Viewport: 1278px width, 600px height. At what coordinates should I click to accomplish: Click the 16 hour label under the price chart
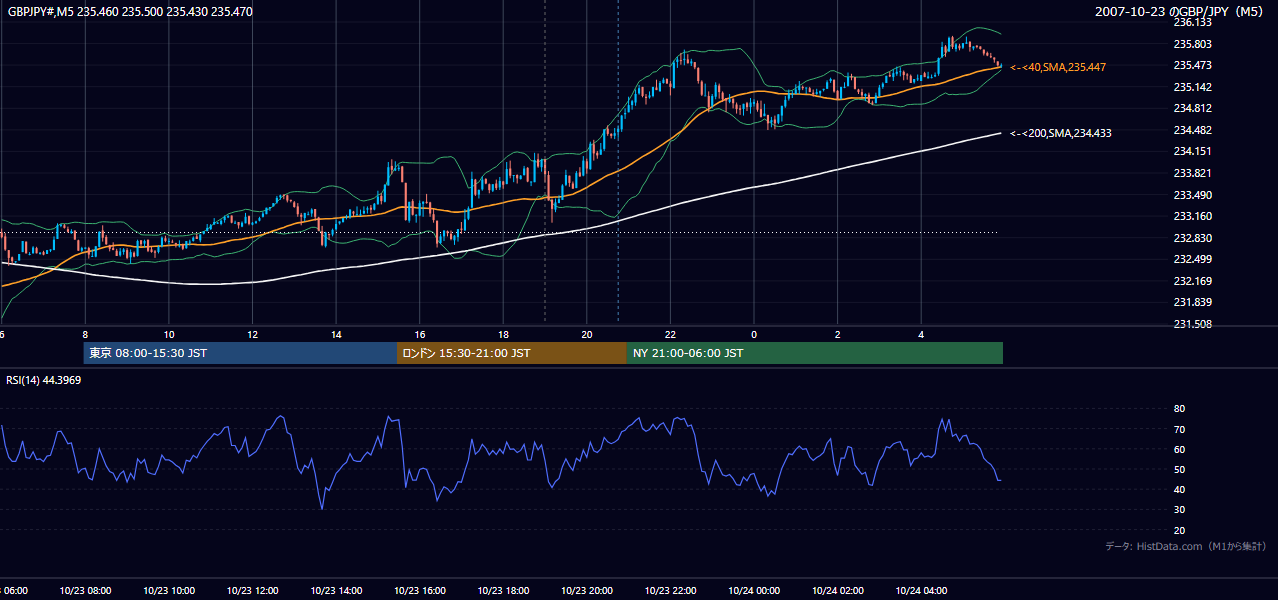click(x=420, y=335)
